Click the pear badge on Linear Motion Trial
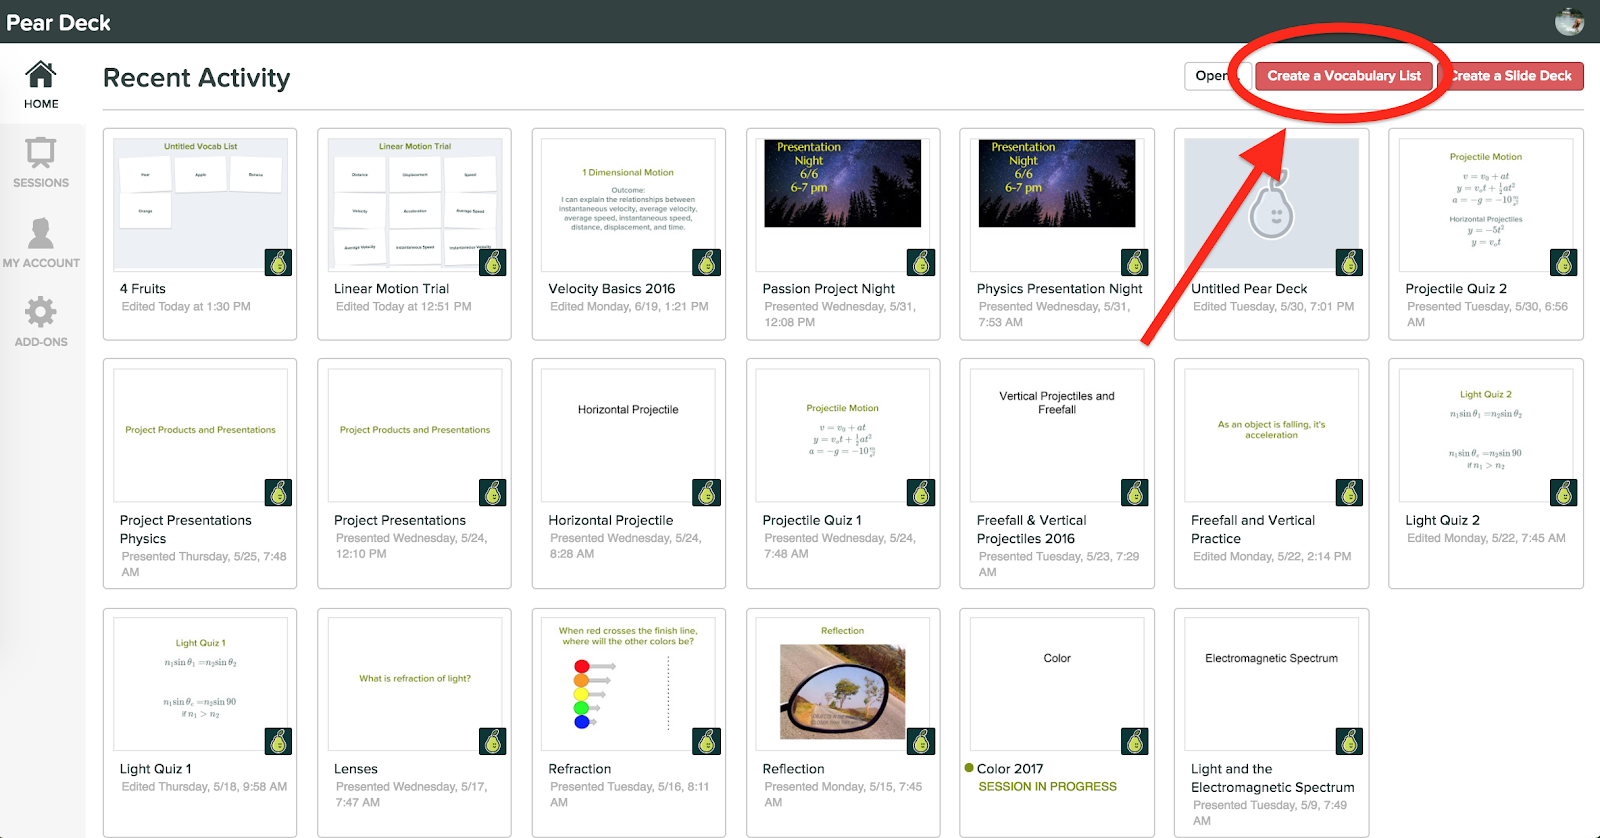1600x838 pixels. click(x=493, y=262)
